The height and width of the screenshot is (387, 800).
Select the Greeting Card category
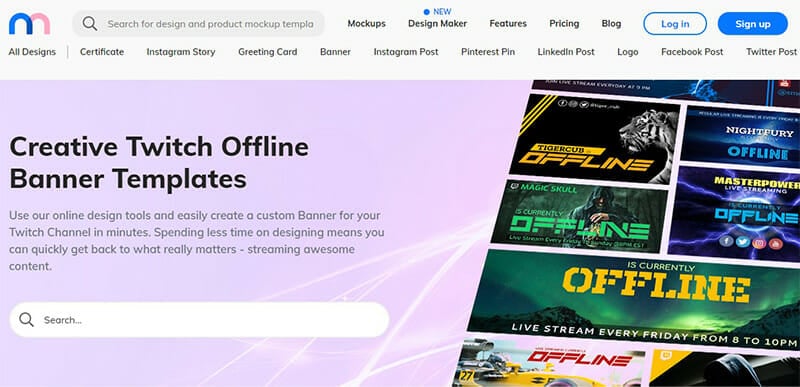[268, 51]
